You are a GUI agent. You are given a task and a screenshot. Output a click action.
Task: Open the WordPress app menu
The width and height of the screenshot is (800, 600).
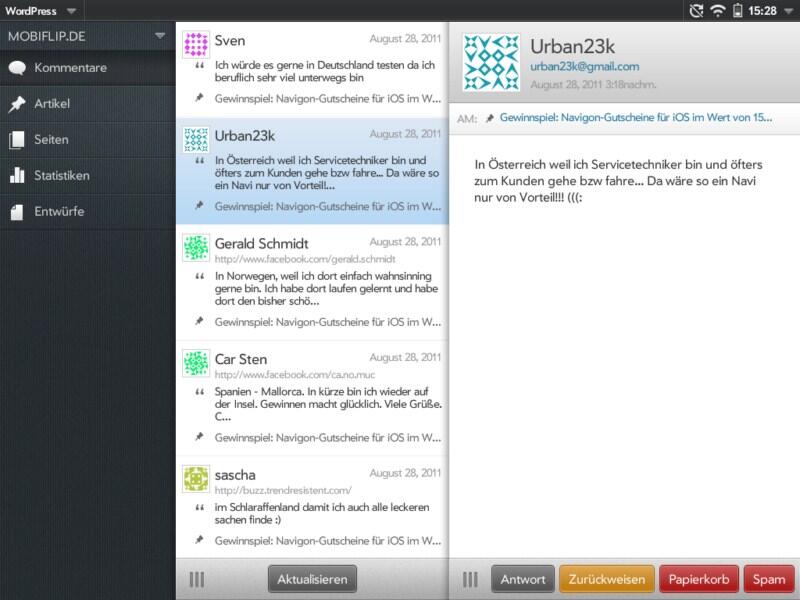[41, 11]
